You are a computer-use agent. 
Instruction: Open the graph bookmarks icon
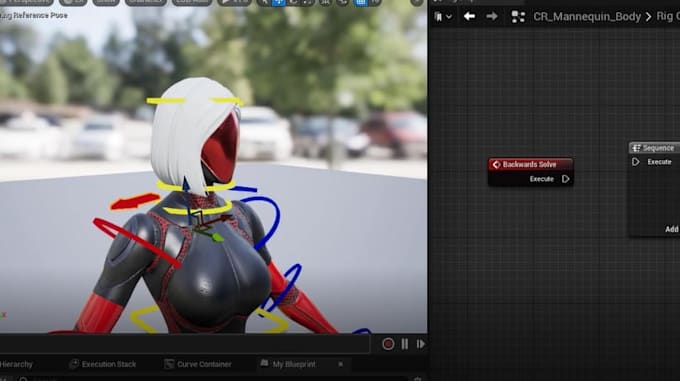pyautogui.click(x=438, y=17)
